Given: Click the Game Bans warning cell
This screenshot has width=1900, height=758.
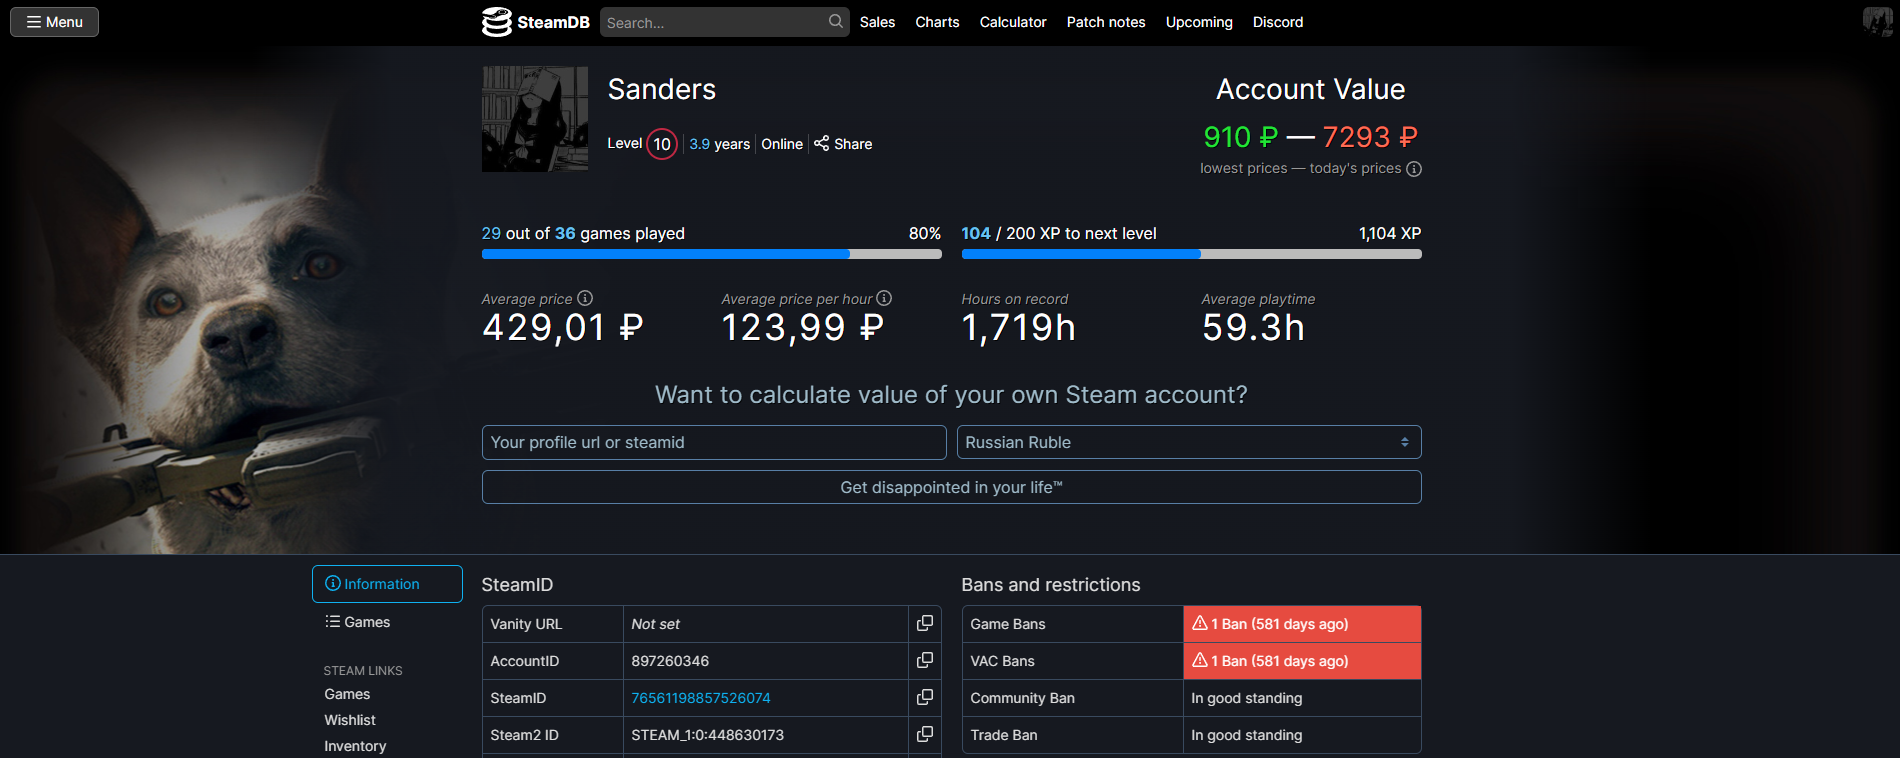Looking at the screenshot, I should click(x=1302, y=624).
